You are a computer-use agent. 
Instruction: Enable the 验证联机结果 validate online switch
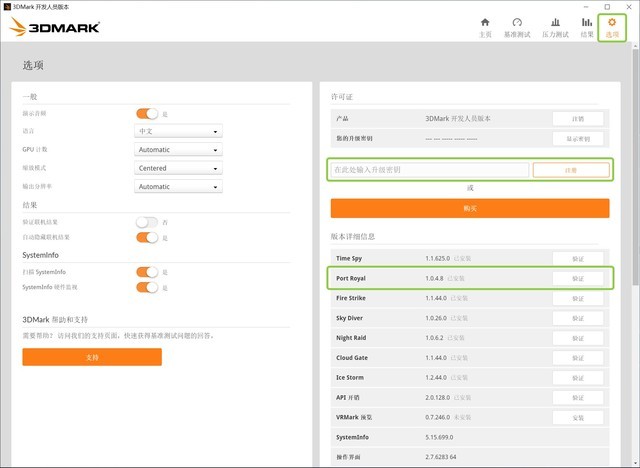click(x=147, y=222)
